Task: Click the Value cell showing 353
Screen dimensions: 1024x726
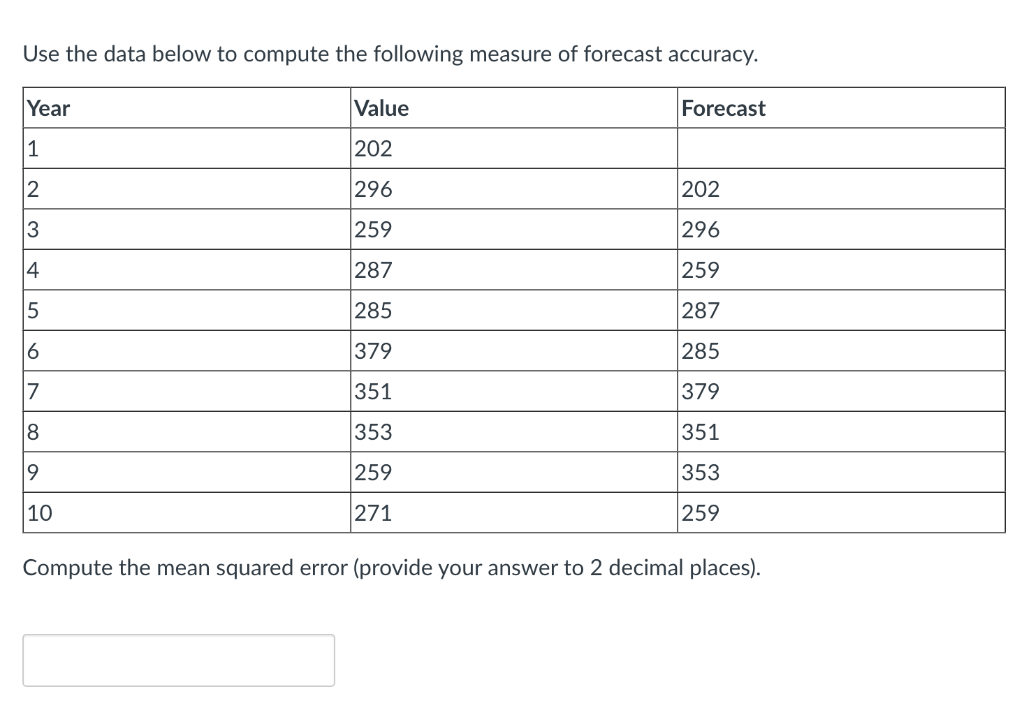Action: pyautogui.click(x=371, y=431)
